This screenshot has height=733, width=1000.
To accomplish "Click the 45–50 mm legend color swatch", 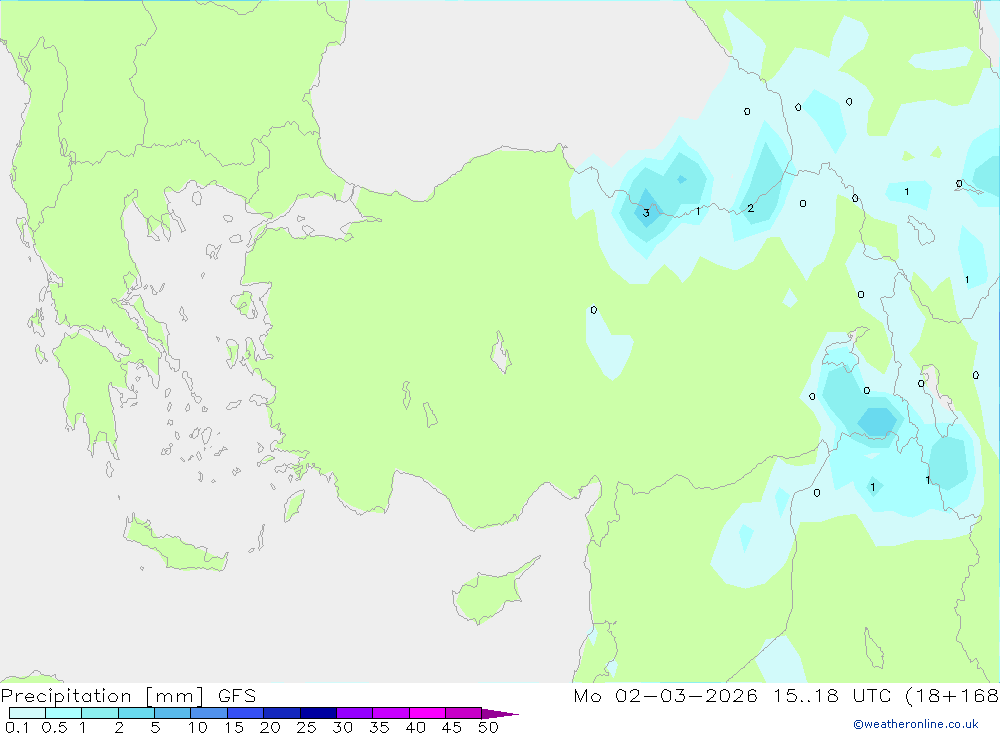I will 464,713.
